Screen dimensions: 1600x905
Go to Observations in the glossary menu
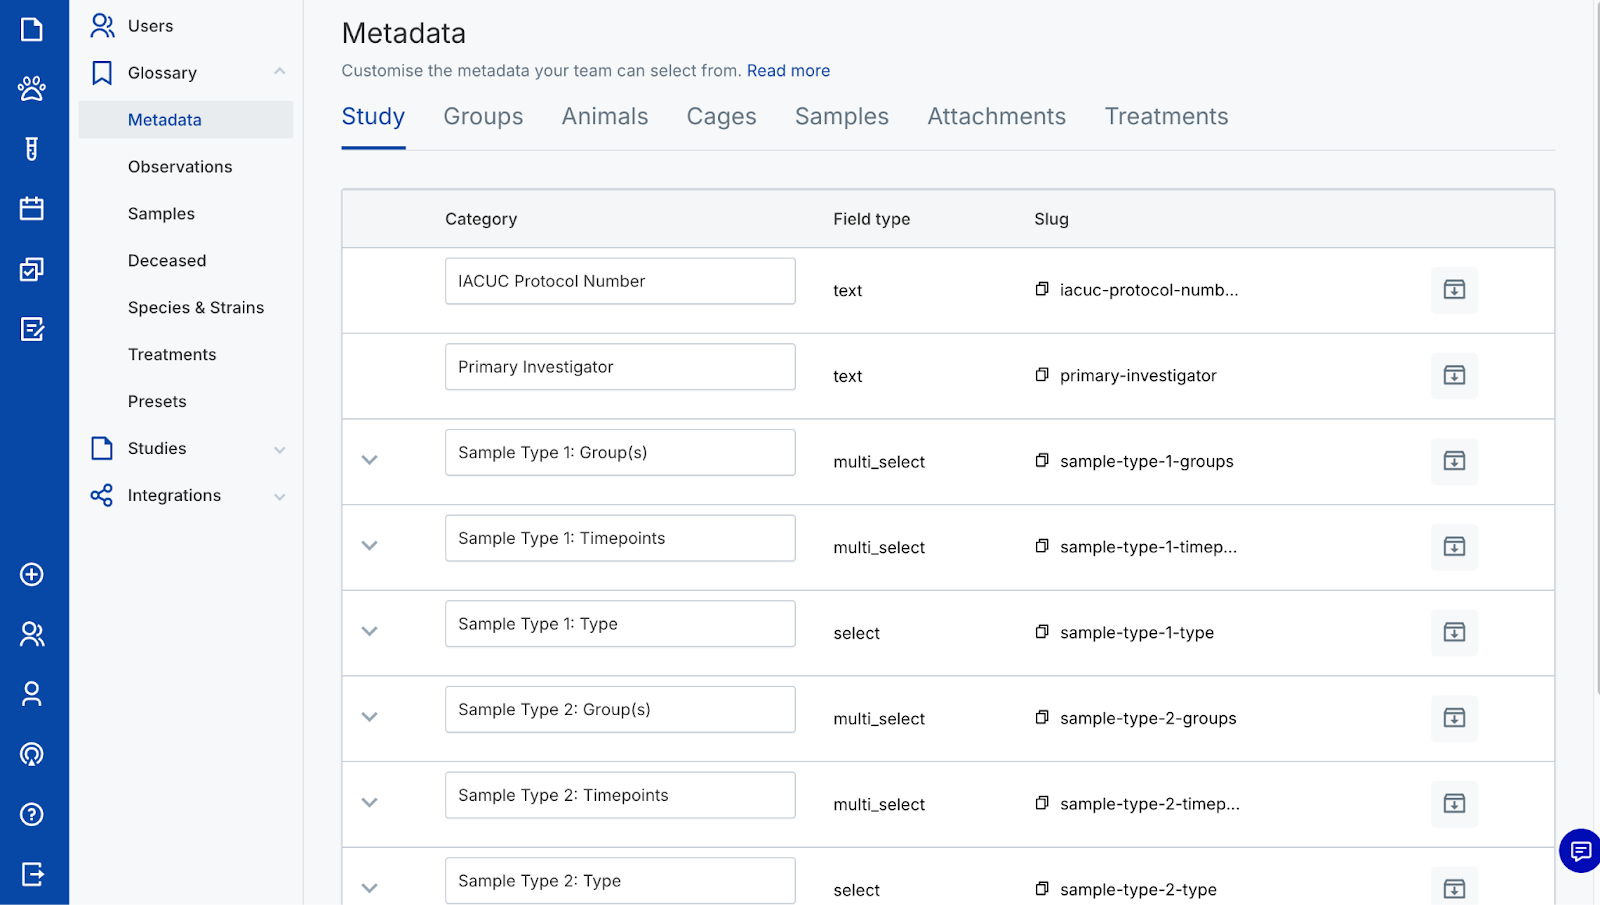180,167
